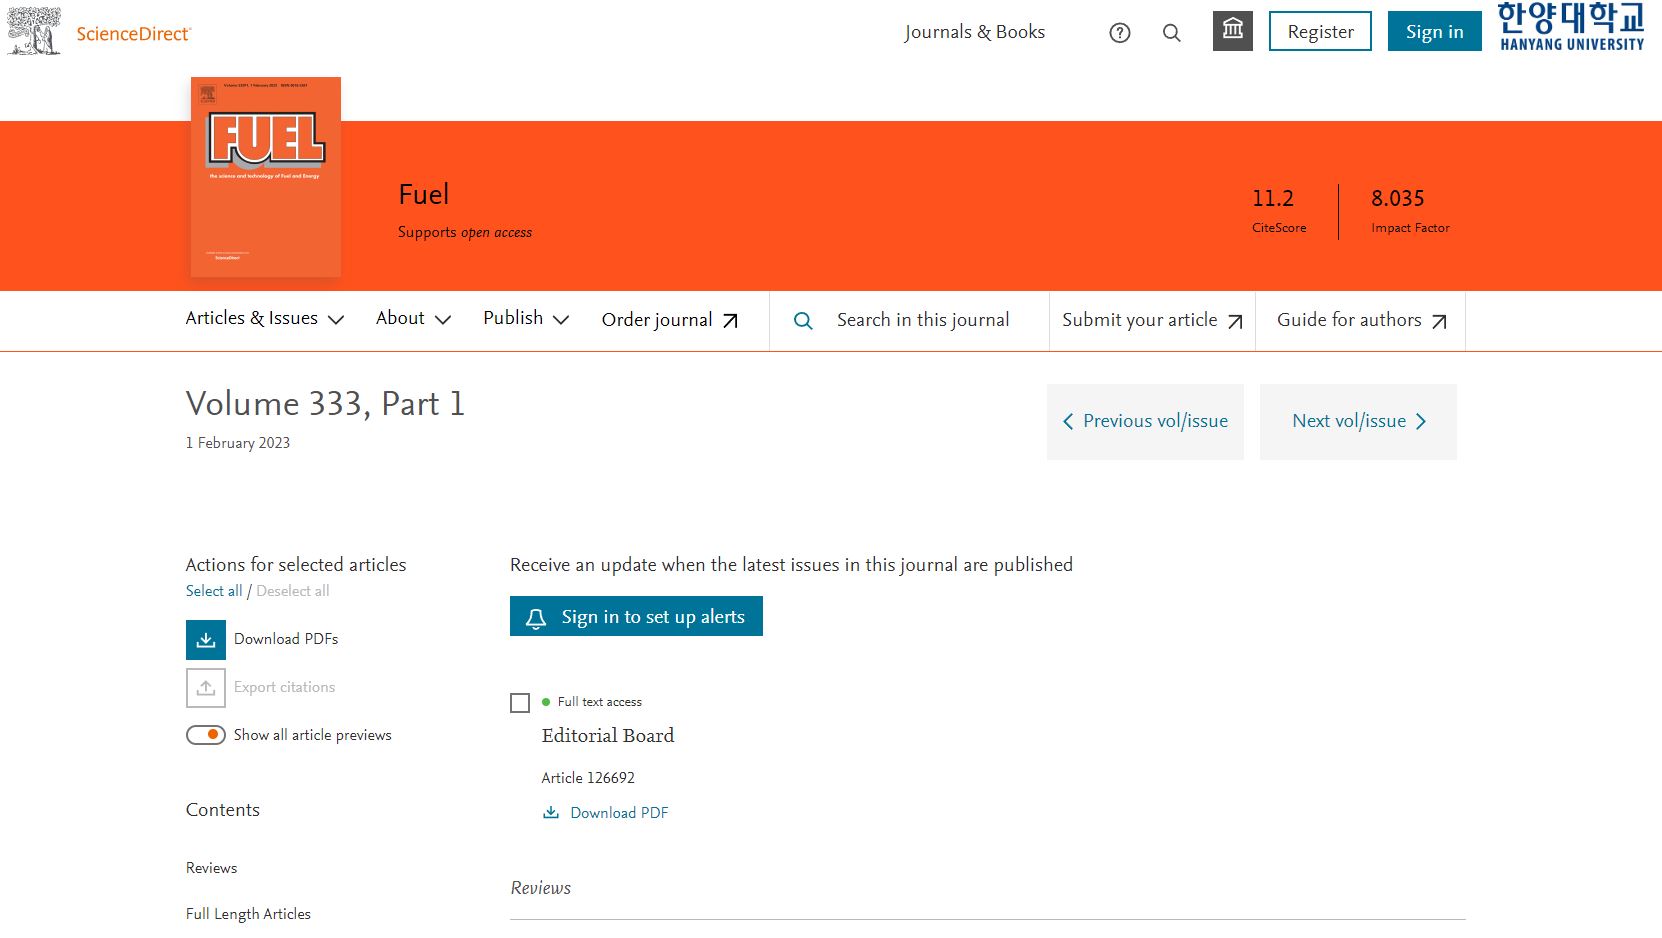Viewport: 1662px width, 938px height.
Task: Click the help question mark icon
Action: pos(1120,33)
